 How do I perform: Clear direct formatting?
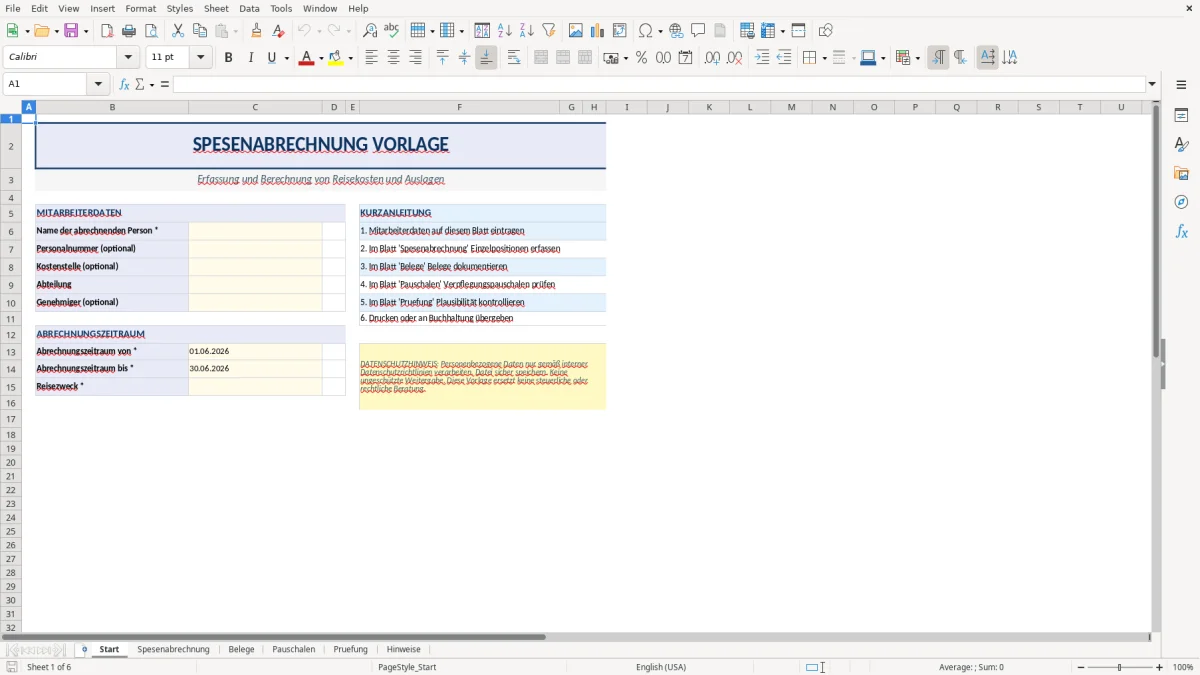pyautogui.click(x=278, y=31)
